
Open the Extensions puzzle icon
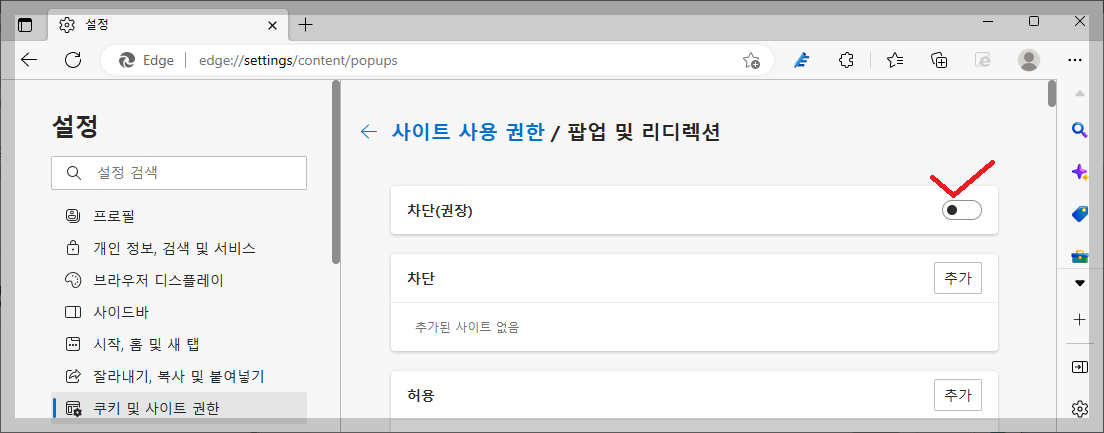(x=847, y=60)
